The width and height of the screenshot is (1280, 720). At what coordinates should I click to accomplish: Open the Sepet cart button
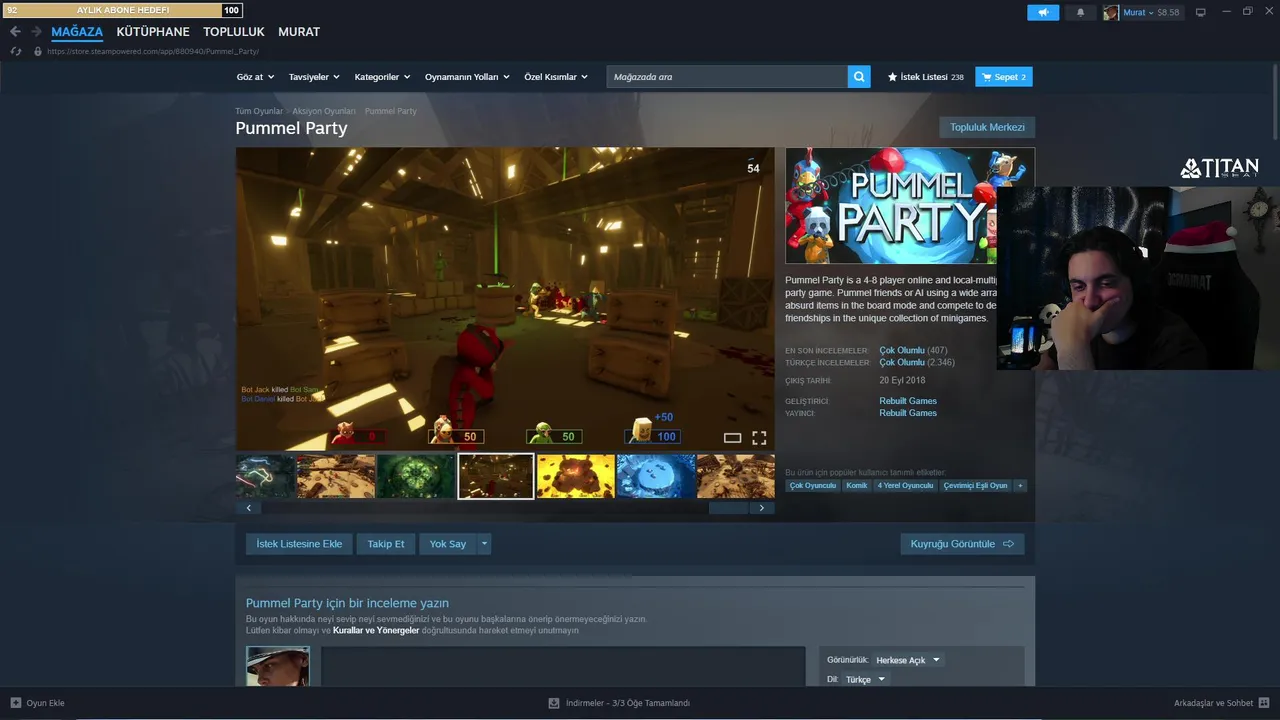[x=1004, y=77]
